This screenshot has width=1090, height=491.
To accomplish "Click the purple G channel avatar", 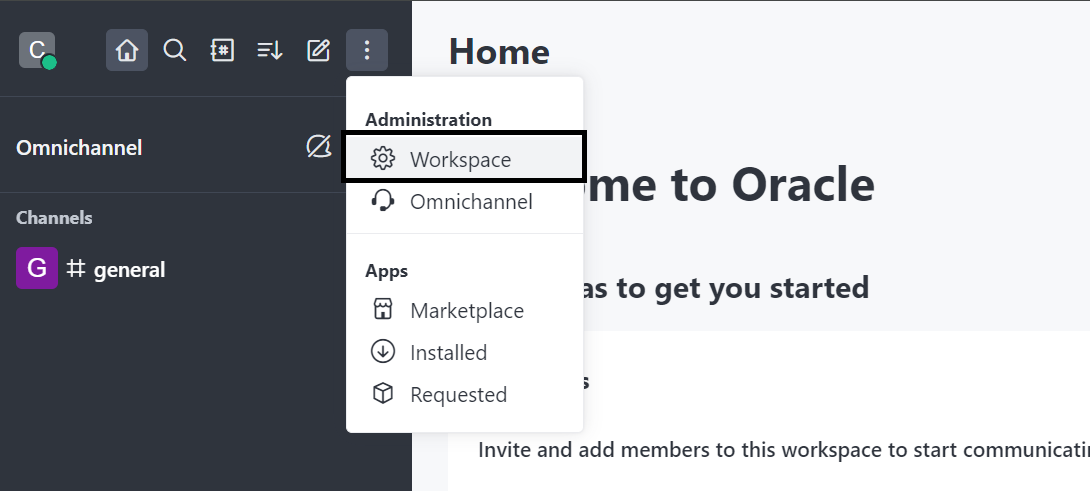I will (37, 268).
